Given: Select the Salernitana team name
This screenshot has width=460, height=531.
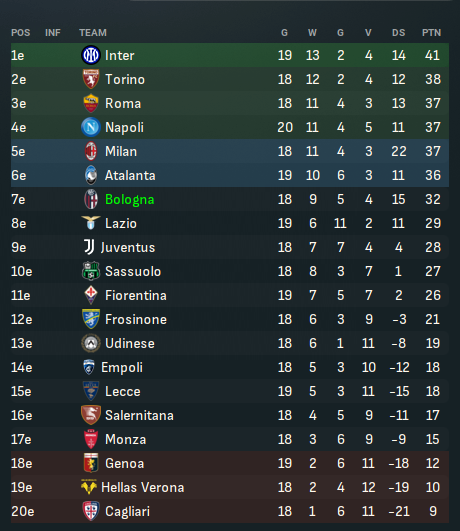Looking at the screenshot, I should [x=139, y=415].
